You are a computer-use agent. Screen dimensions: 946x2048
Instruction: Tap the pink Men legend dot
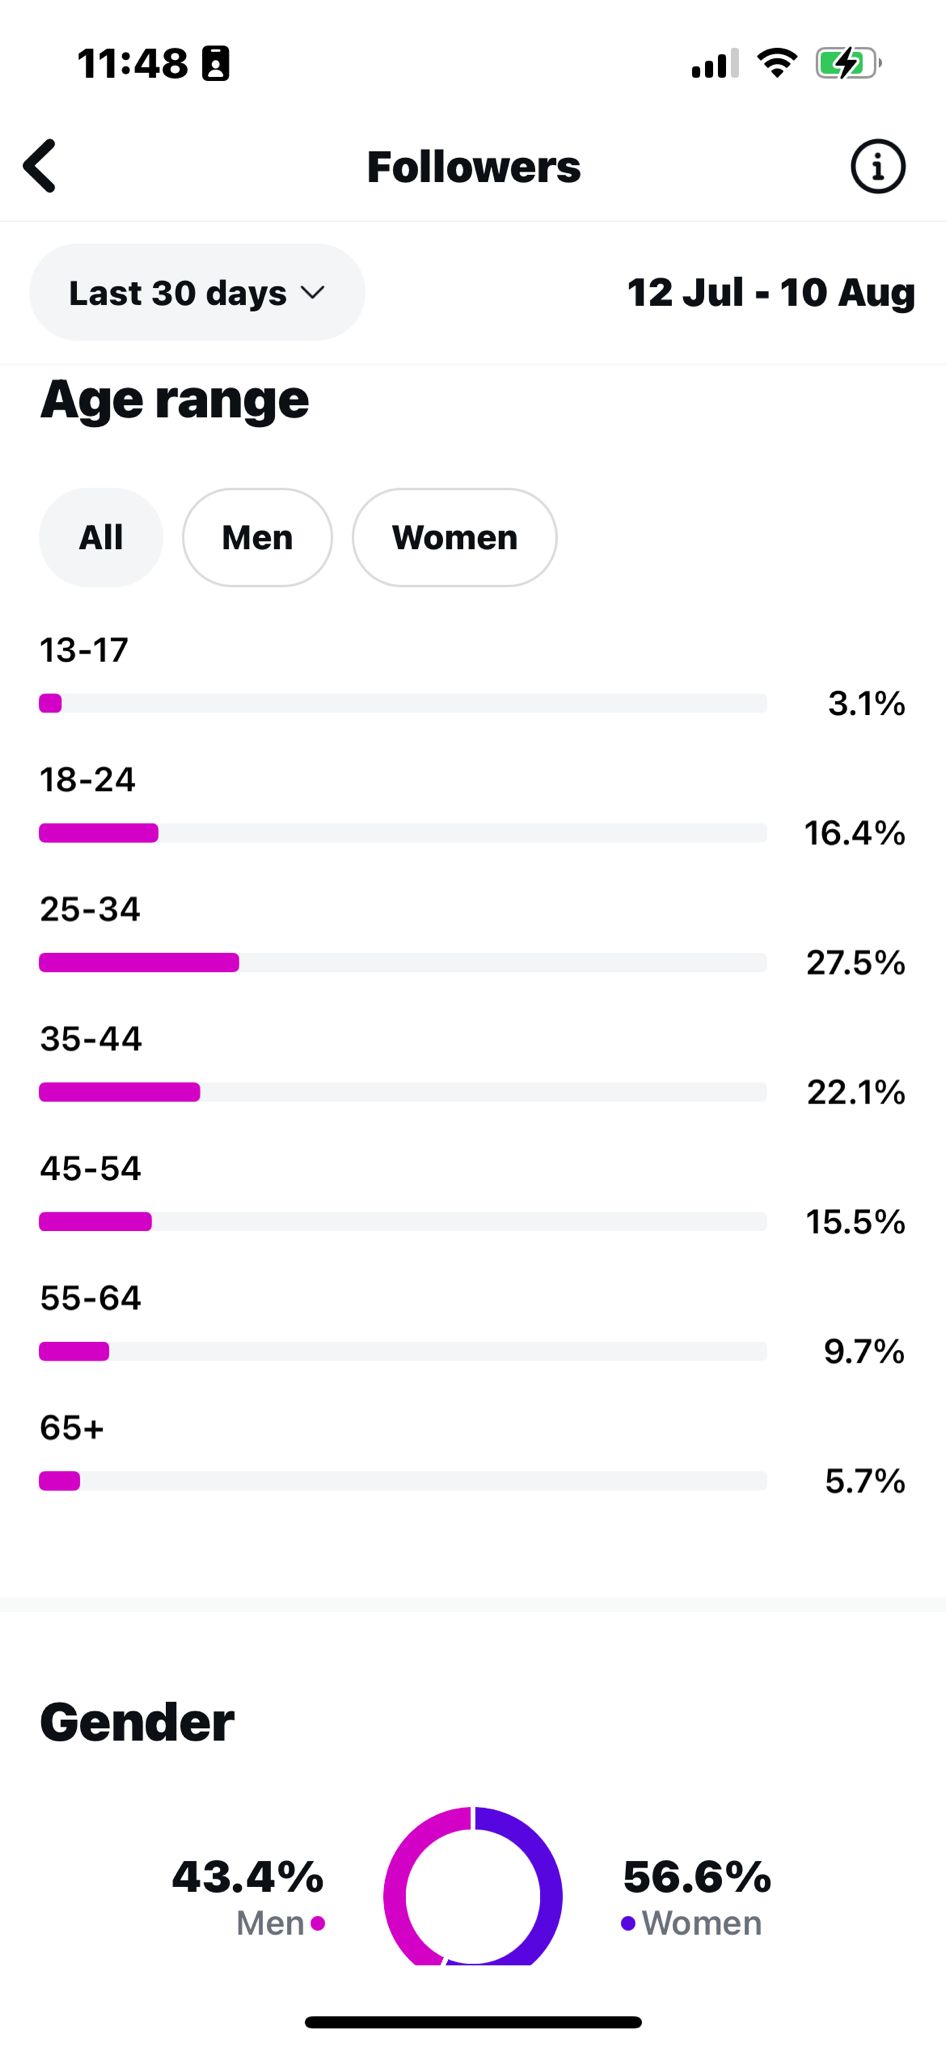pyautogui.click(x=318, y=1923)
